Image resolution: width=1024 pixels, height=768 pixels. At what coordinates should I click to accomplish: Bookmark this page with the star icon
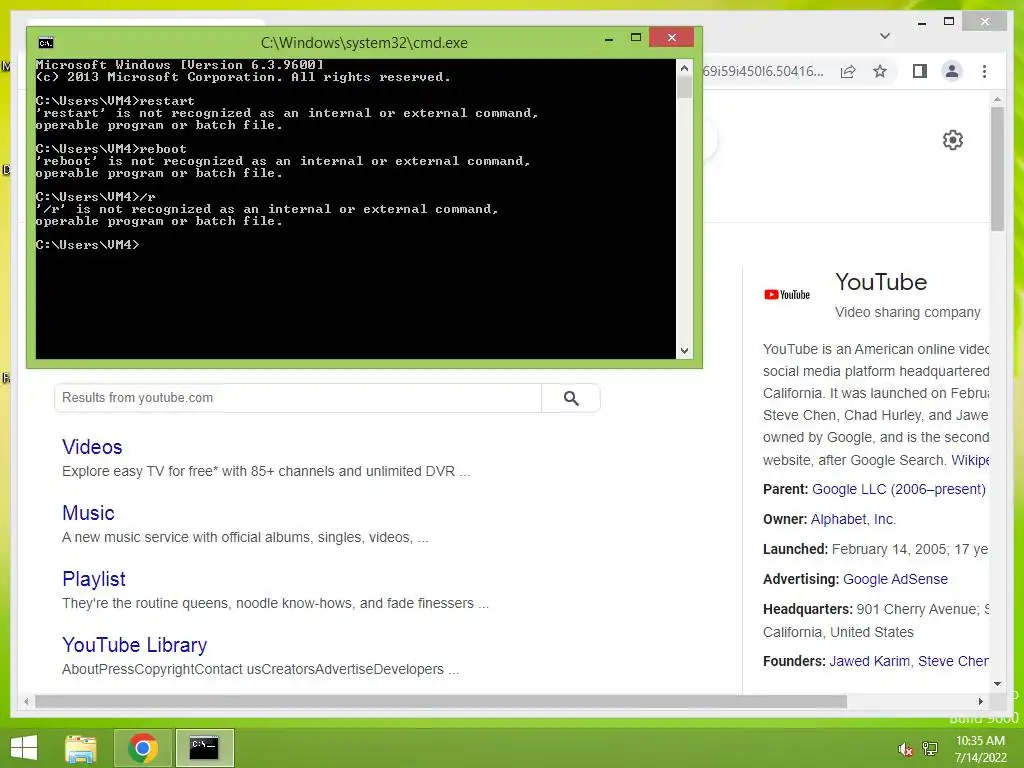(880, 71)
